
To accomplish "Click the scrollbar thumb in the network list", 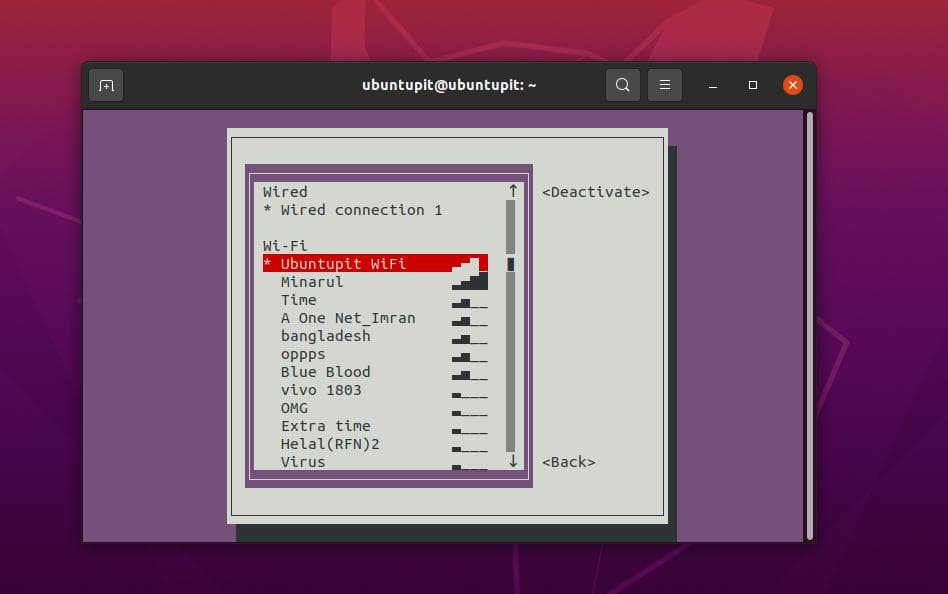I will pyautogui.click(x=510, y=262).
